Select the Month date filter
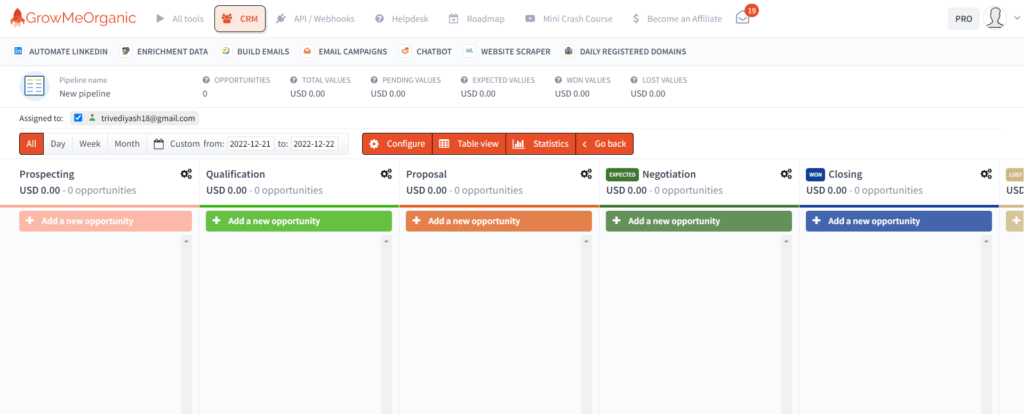The height and width of the screenshot is (414, 1024). 127,144
